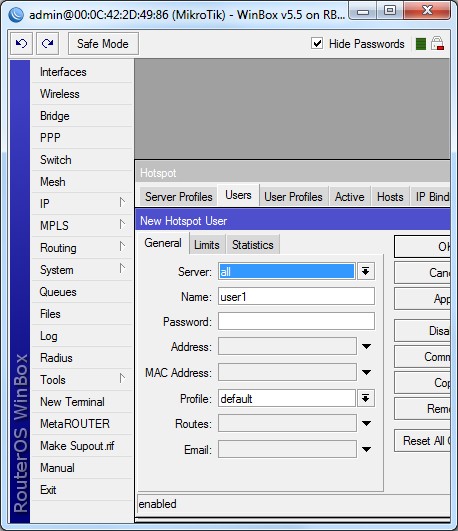Viewport: 458px width, 531px height.
Task: Expand the Tools submenu
Action: point(82,380)
